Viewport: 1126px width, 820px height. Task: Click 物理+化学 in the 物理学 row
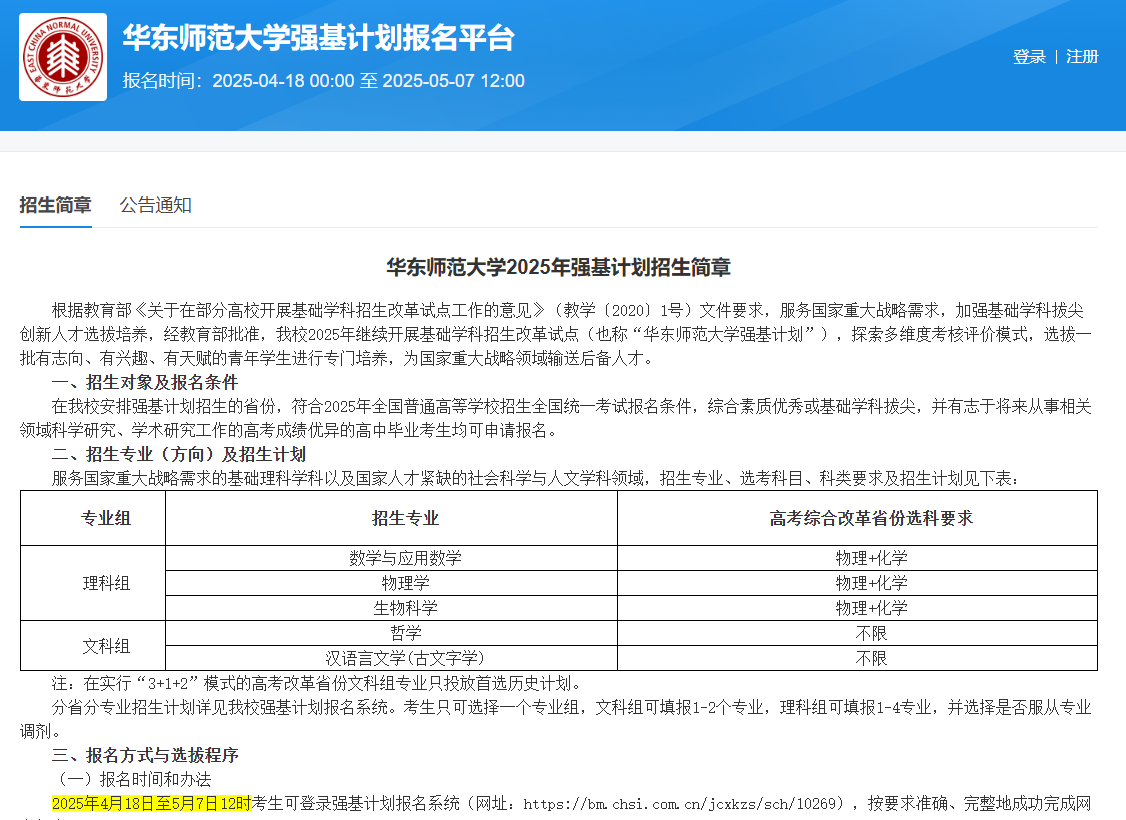click(857, 583)
